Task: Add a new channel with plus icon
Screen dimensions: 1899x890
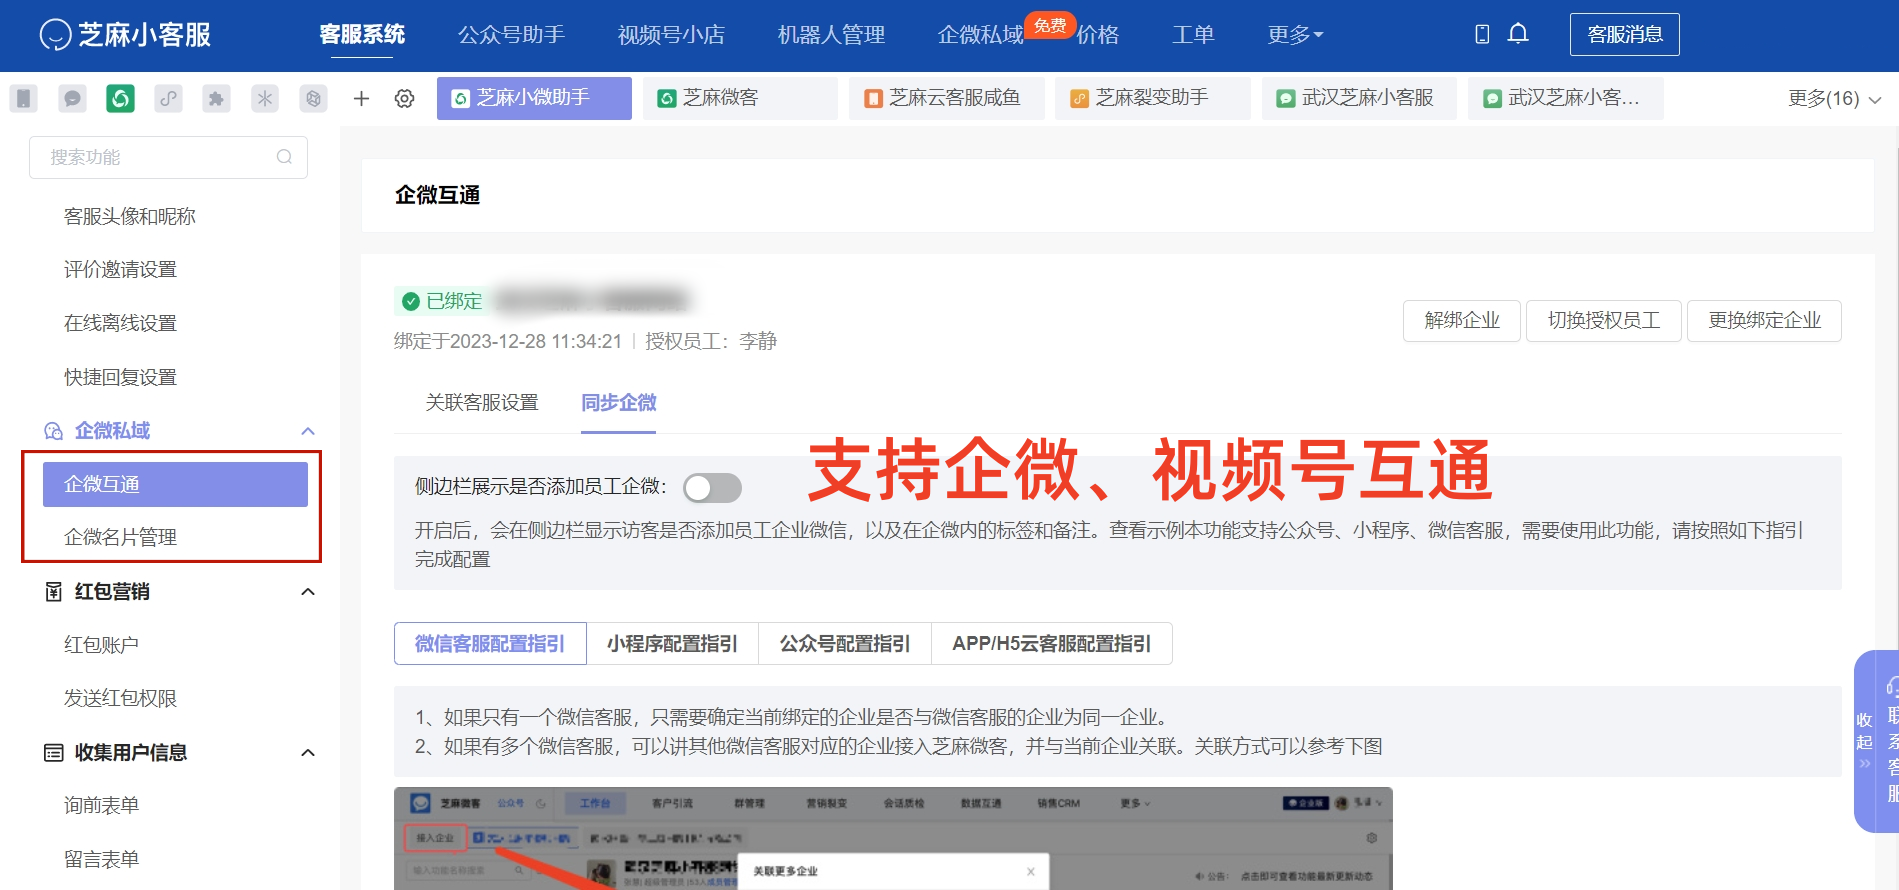Action: click(362, 99)
